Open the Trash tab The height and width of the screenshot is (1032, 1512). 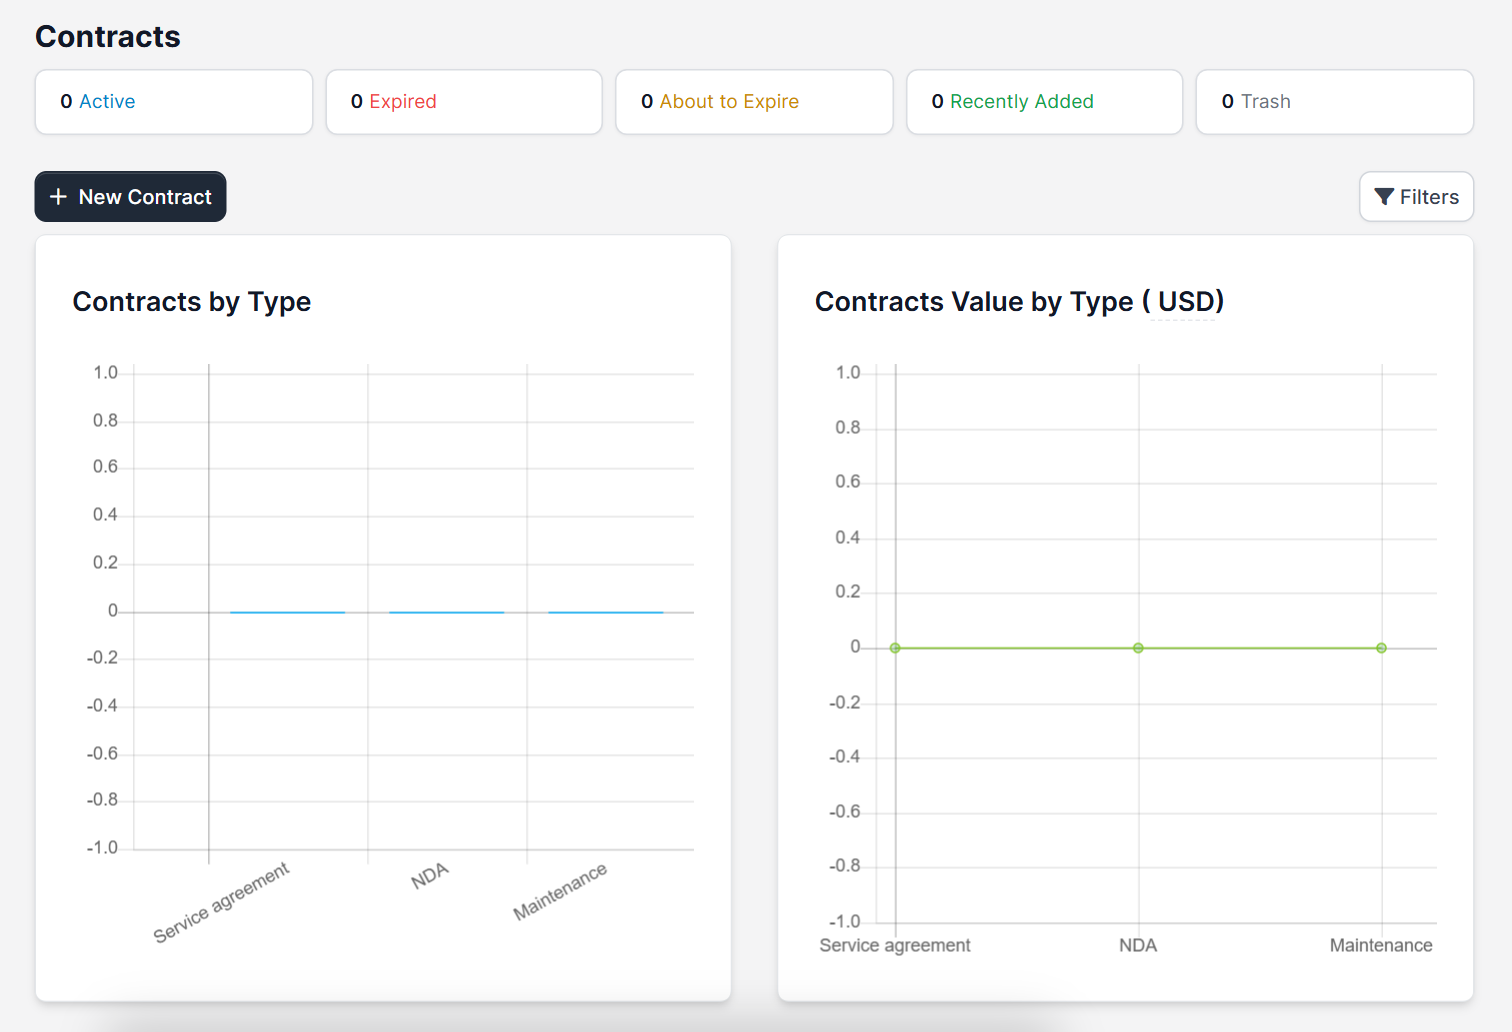pyautogui.click(x=1335, y=102)
